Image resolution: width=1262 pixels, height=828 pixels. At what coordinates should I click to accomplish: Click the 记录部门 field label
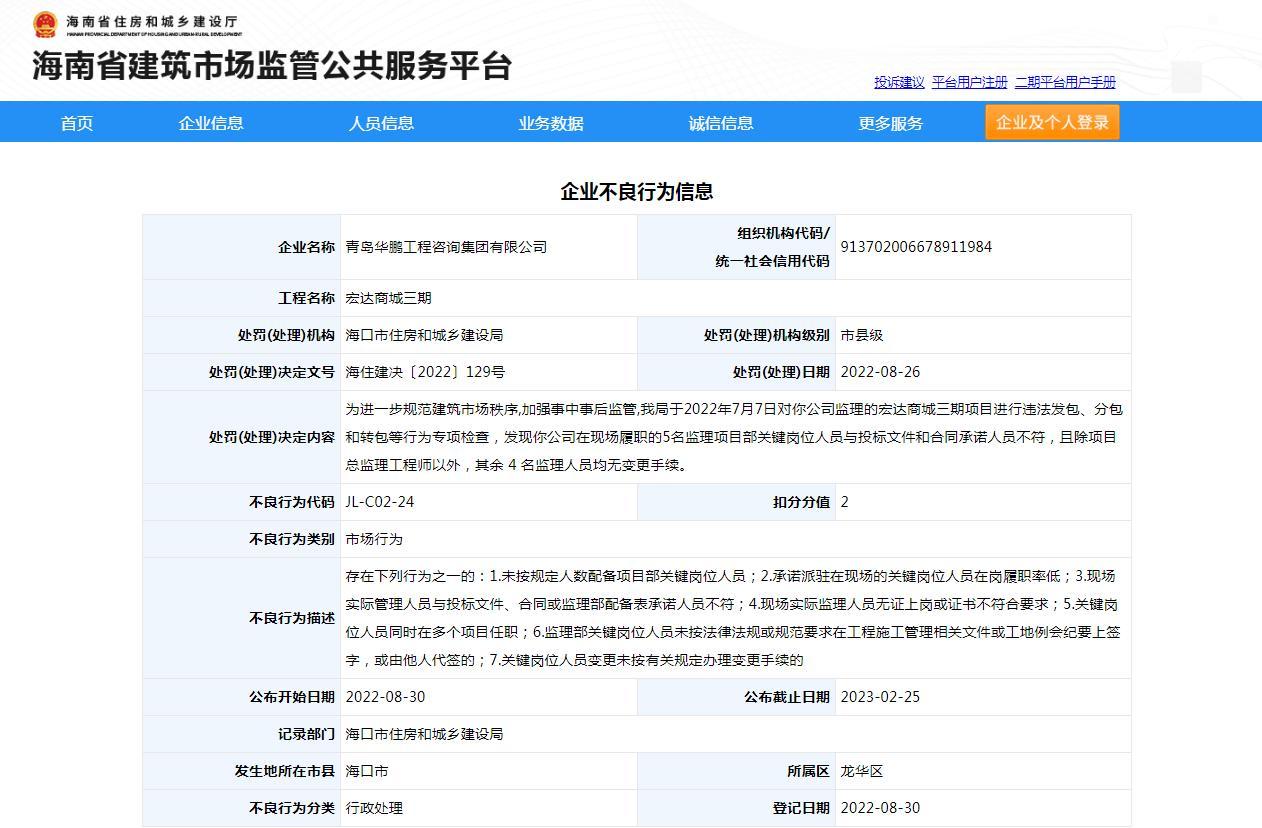pyautogui.click(x=306, y=734)
